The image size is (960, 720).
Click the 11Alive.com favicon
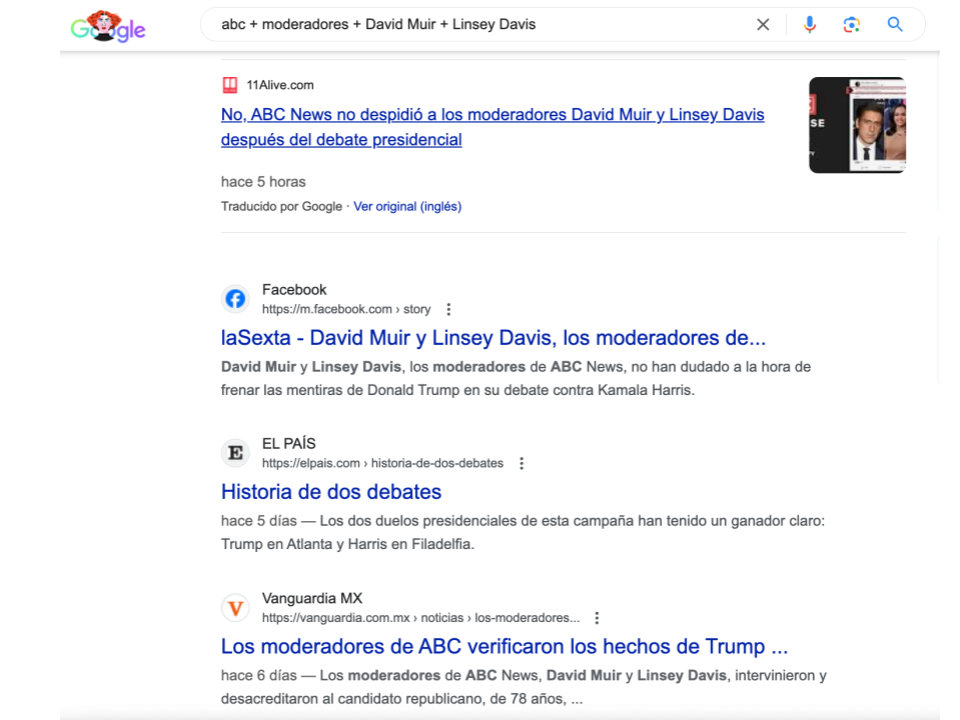230,85
